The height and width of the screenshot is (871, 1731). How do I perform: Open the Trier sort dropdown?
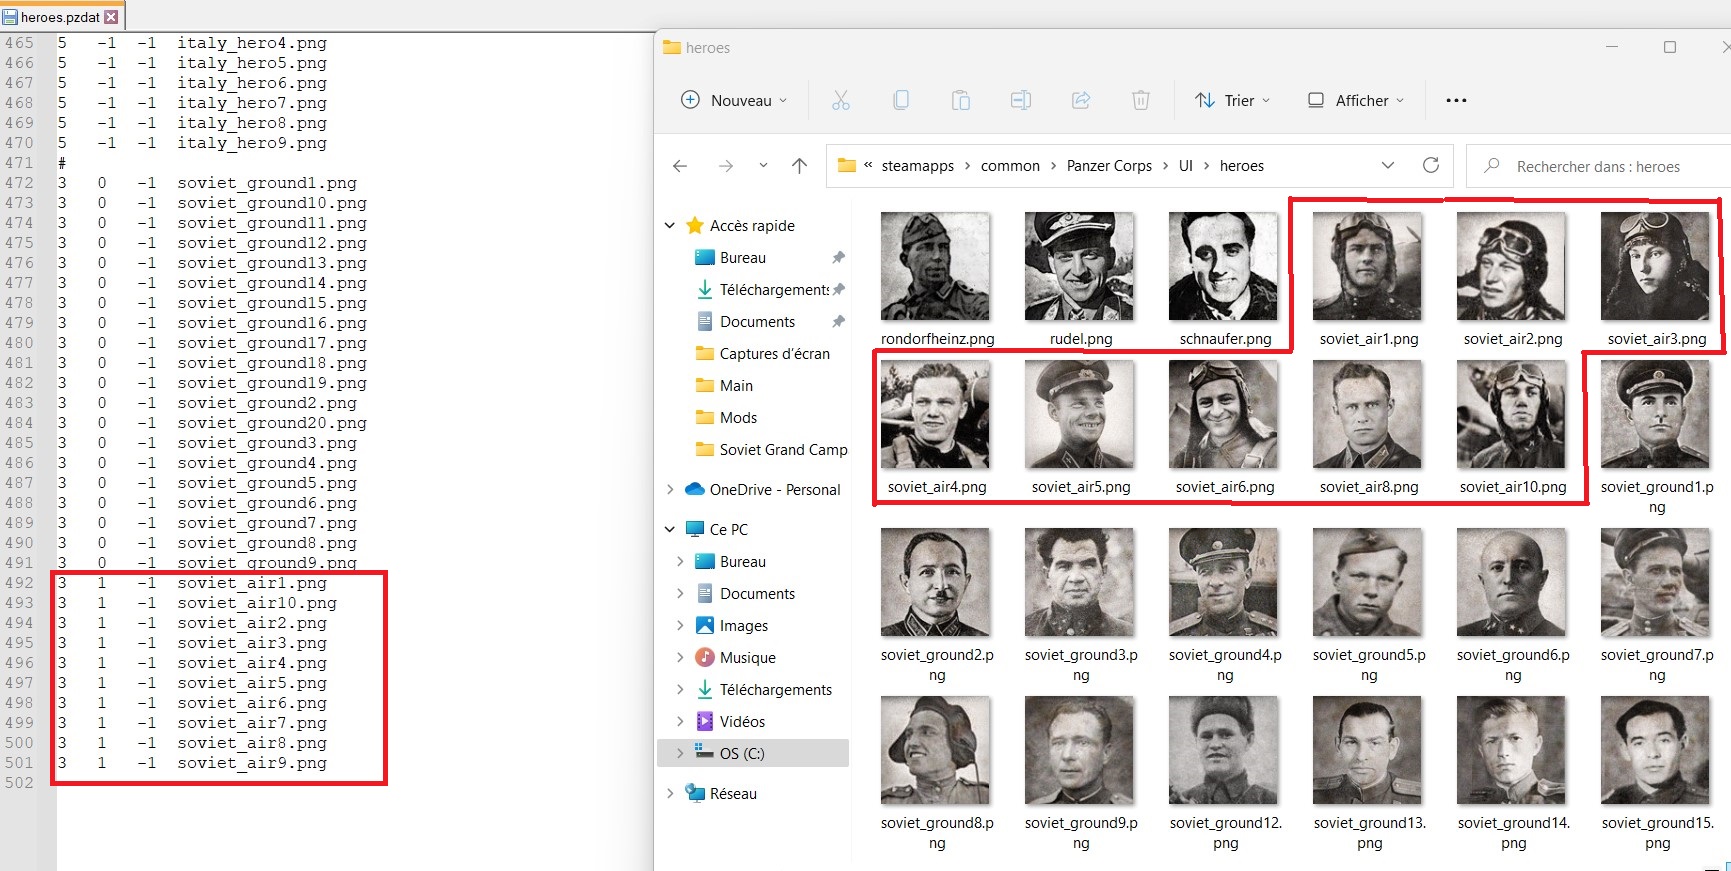(1232, 100)
